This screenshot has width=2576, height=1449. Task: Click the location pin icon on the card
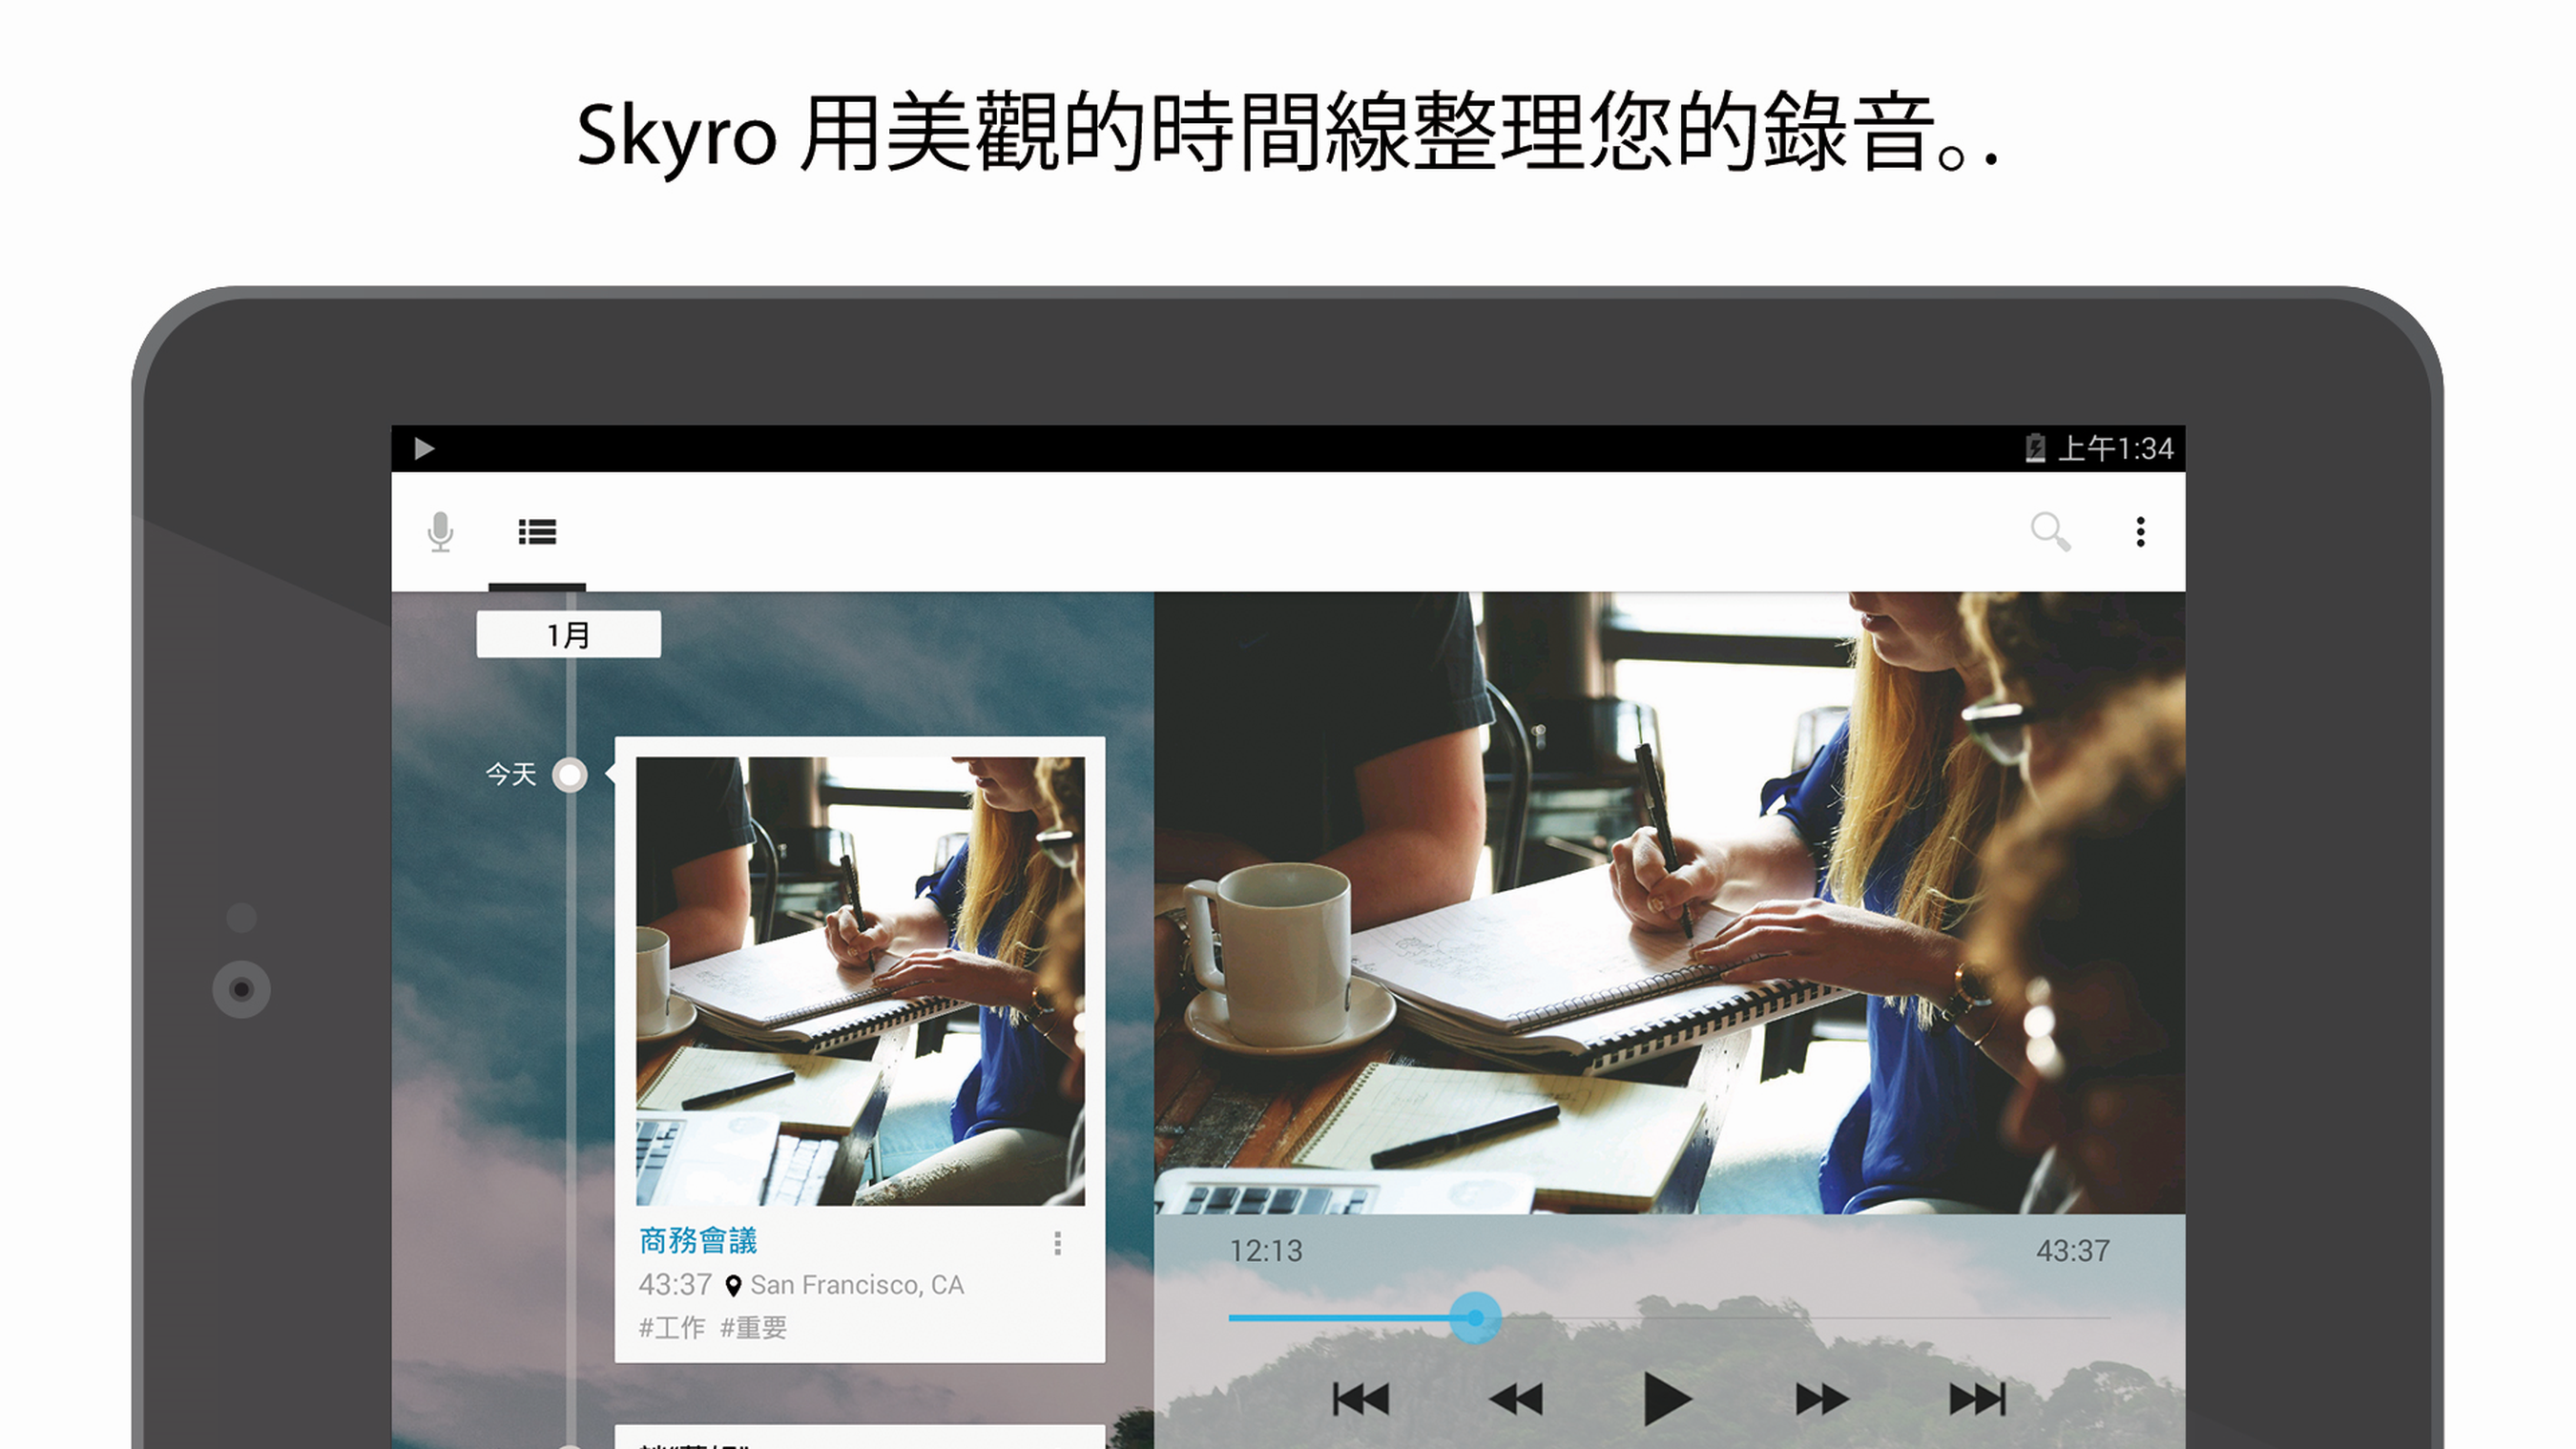733,1286
